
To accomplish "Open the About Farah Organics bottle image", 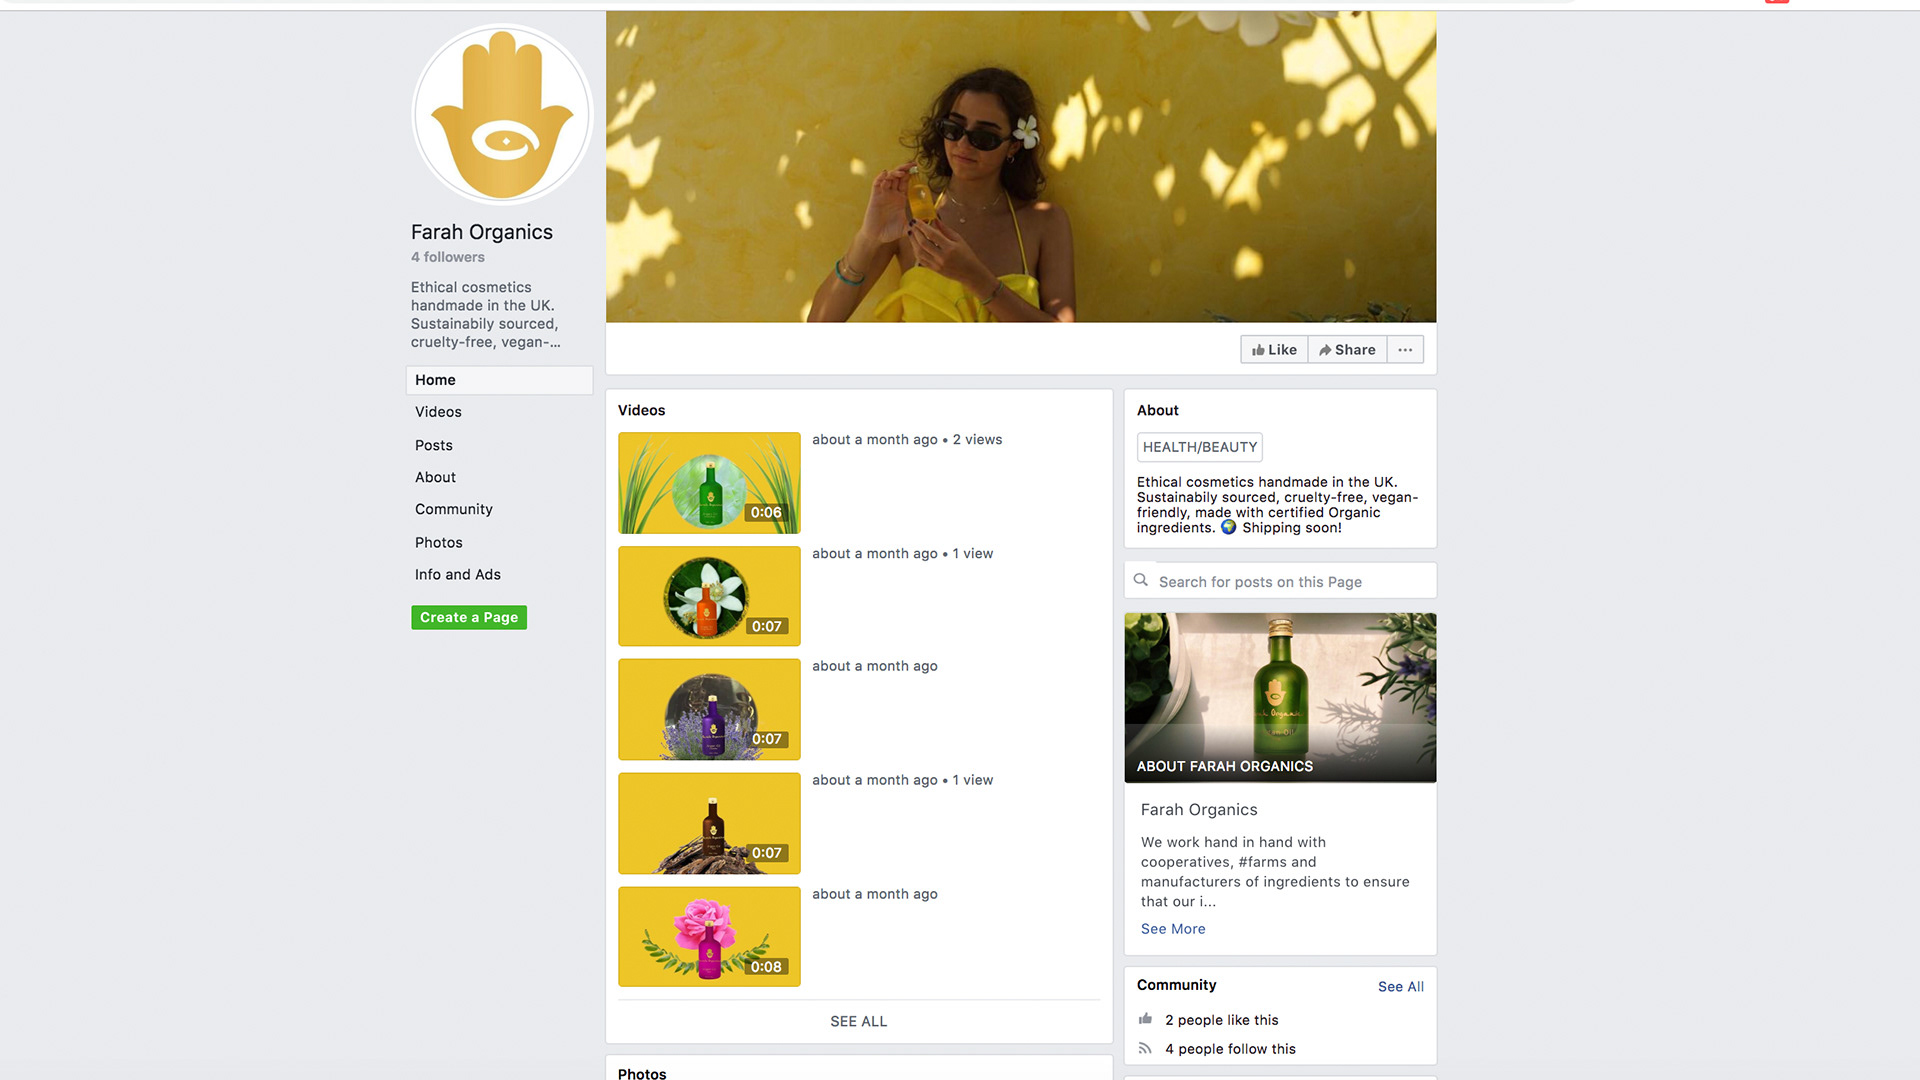I will click(1280, 697).
